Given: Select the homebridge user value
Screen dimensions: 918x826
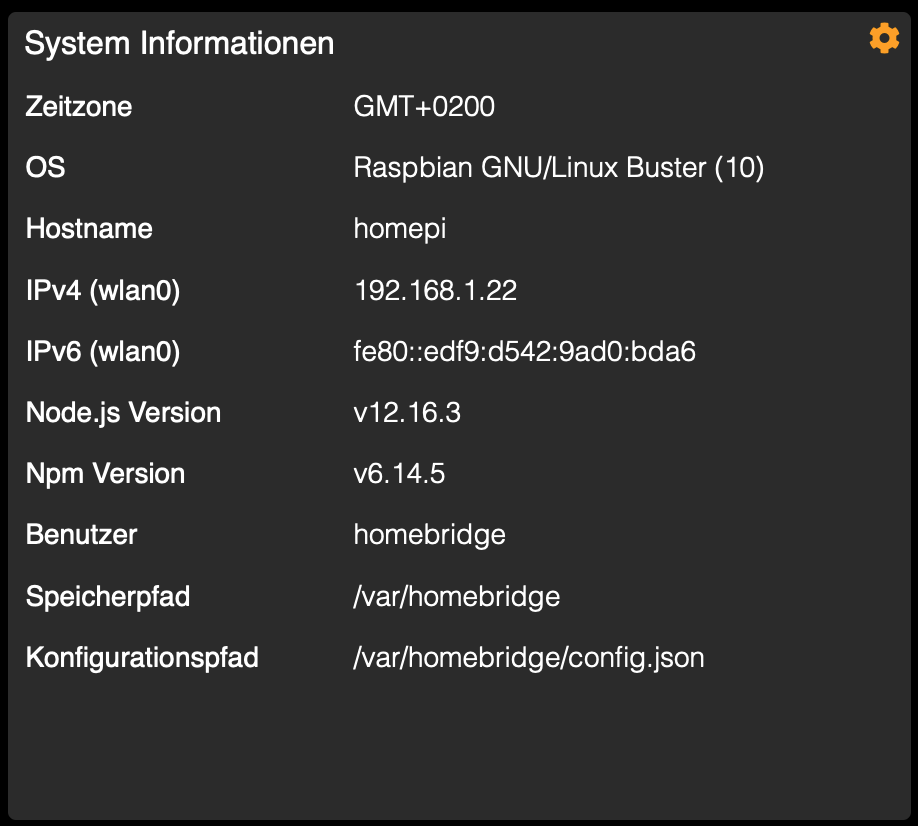Looking at the screenshot, I should (430, 536).
